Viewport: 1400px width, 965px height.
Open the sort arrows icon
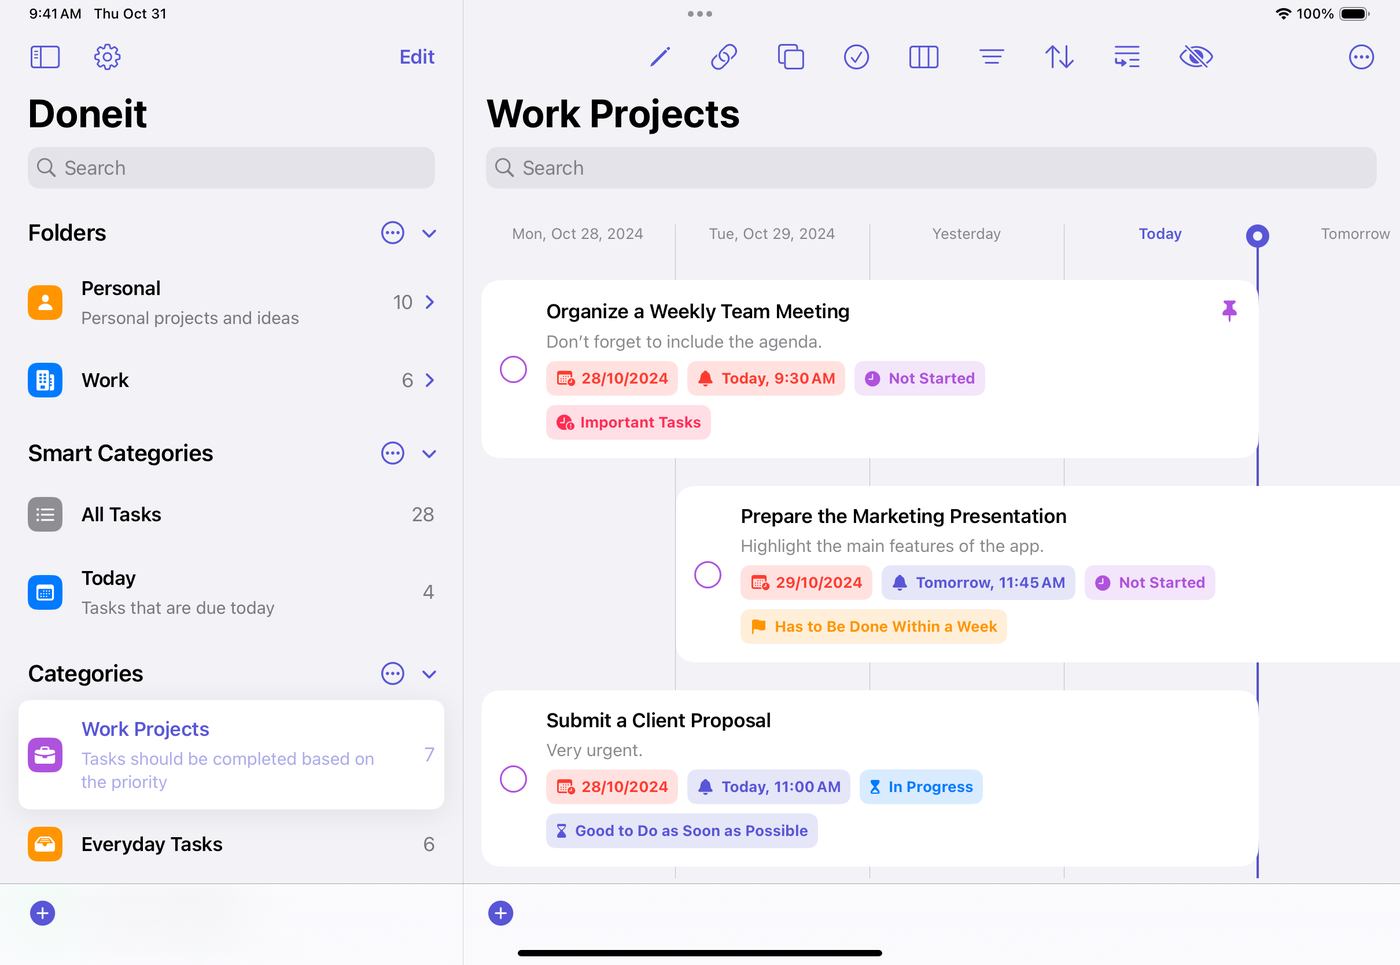pos(1060,57)
